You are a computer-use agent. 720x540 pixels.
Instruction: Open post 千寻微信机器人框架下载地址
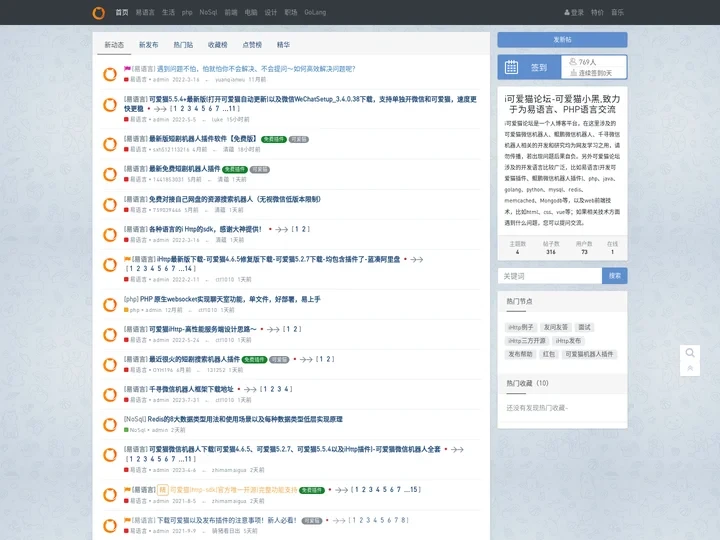[191, 389]
